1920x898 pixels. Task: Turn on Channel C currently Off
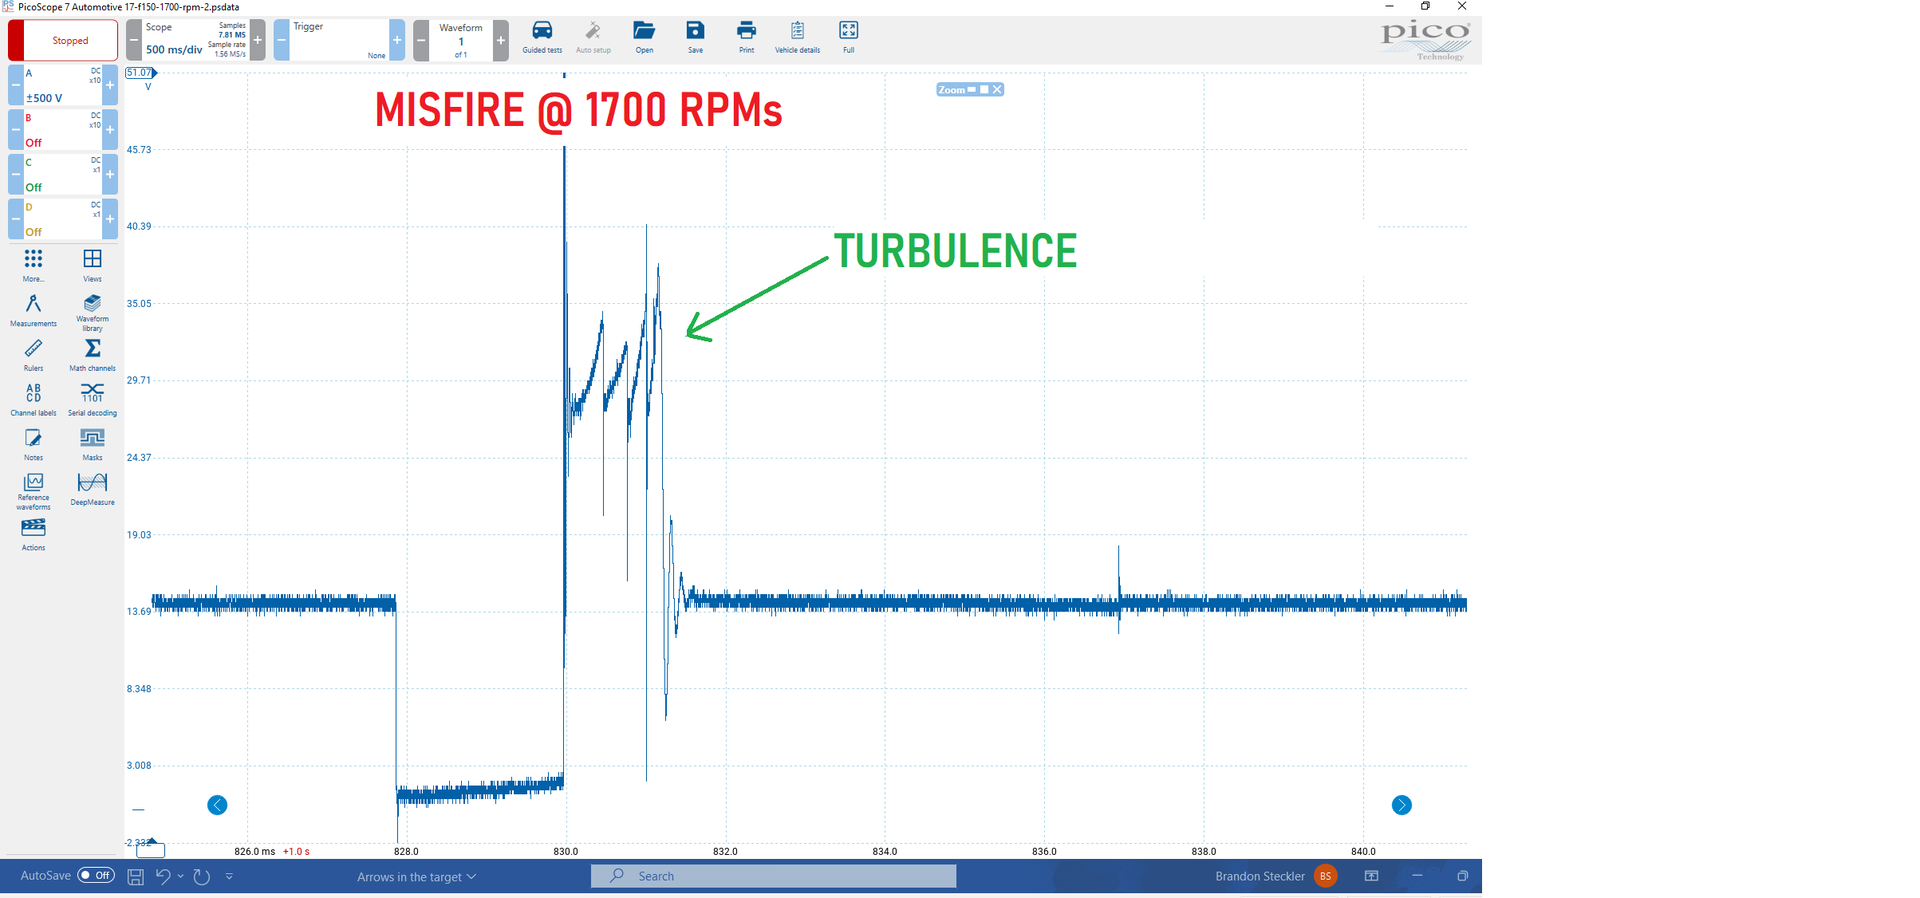[x=63, y=174]
